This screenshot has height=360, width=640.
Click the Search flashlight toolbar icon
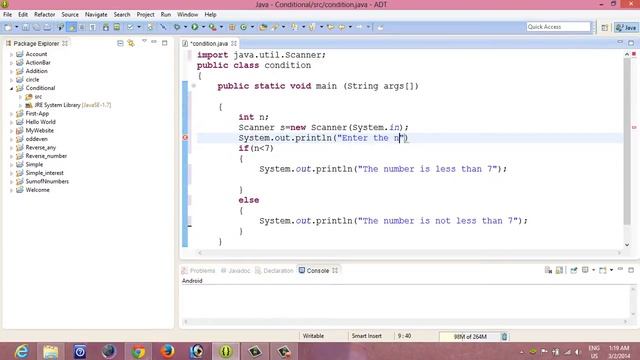[x=275, y=27]
